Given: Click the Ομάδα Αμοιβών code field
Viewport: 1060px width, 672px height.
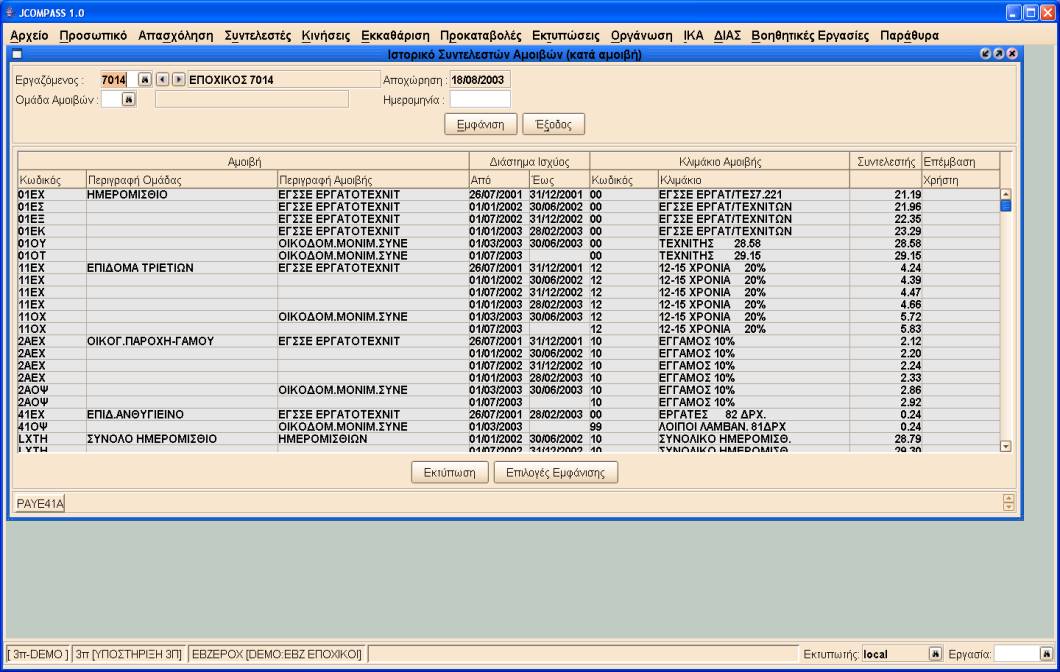Looking at the screenshot, I should tap(111, 99).
